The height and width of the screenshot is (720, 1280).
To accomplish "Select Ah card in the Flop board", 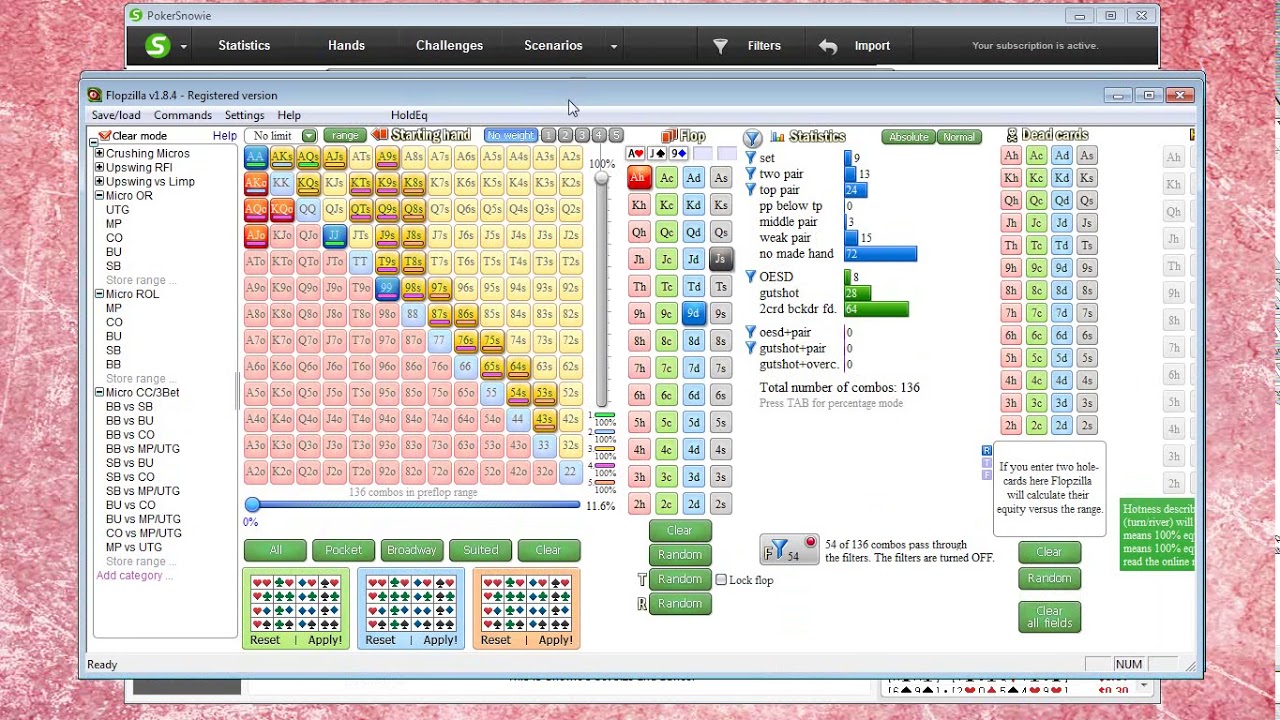I will (639, 177).
